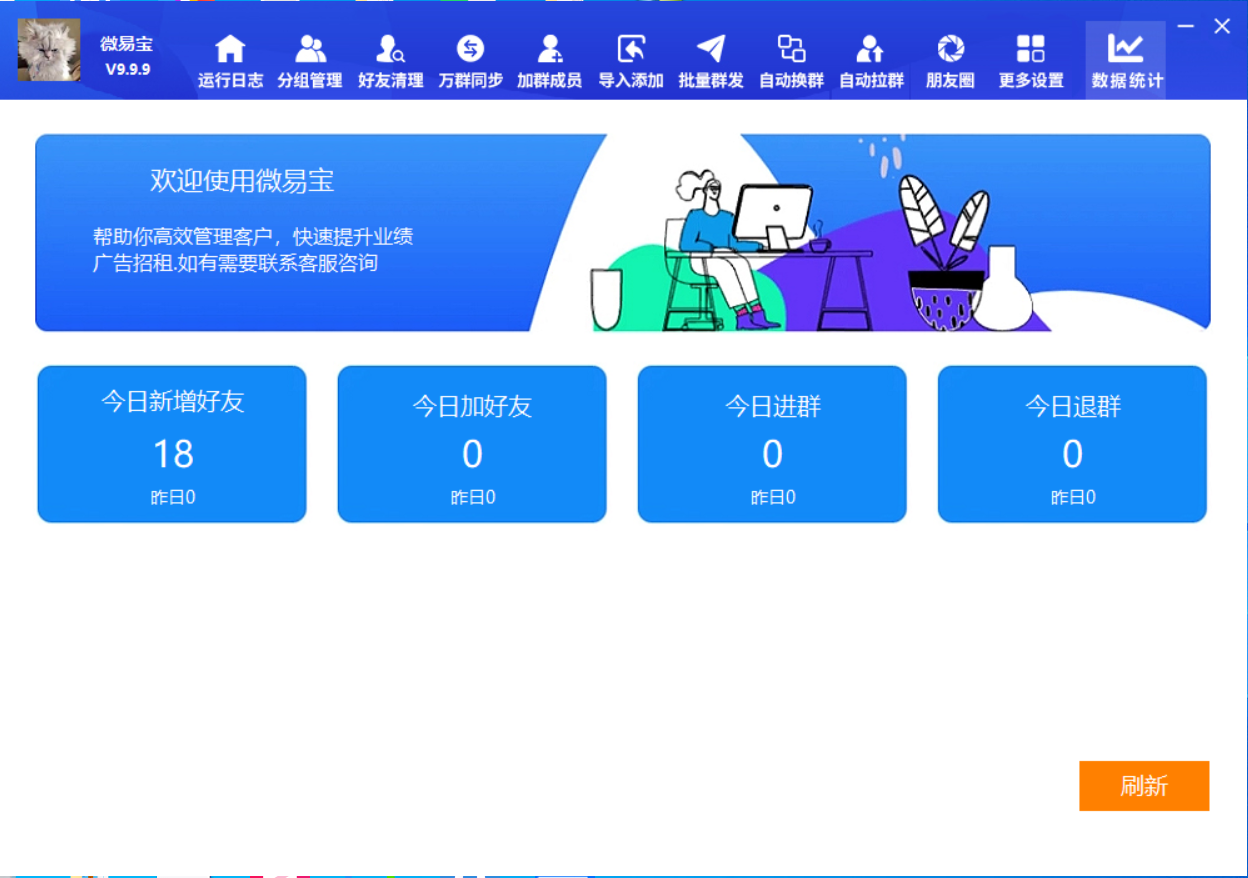
Task: Click the 万群同步 group sync icon
Action: coord(469,60)
